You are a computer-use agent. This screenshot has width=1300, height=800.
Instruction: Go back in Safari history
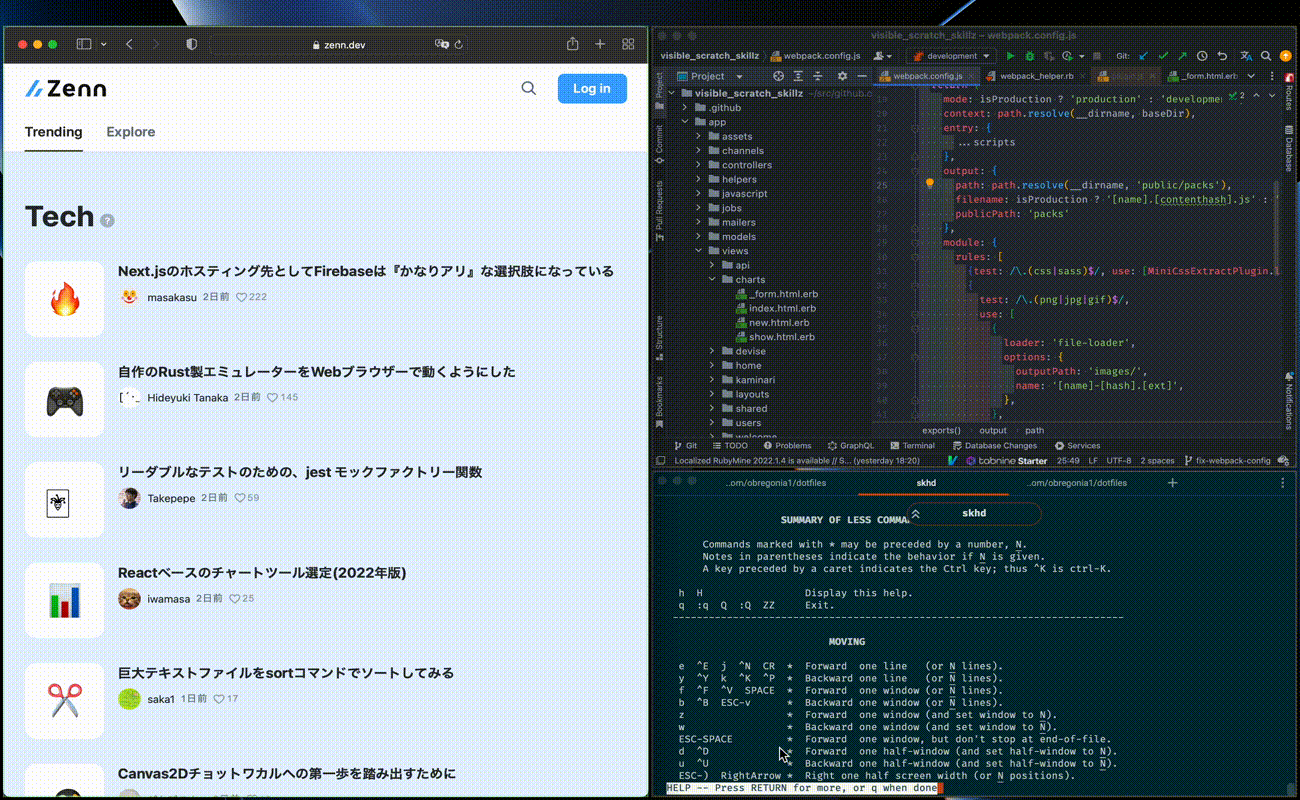click(129, 44)
